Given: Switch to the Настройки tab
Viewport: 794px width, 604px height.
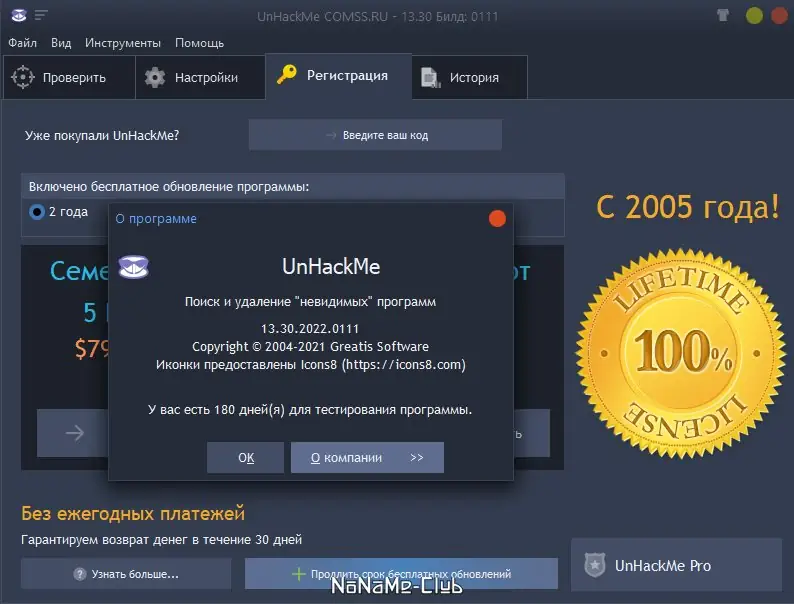Looking at the screenshot, I should click(x=200, y=77).
